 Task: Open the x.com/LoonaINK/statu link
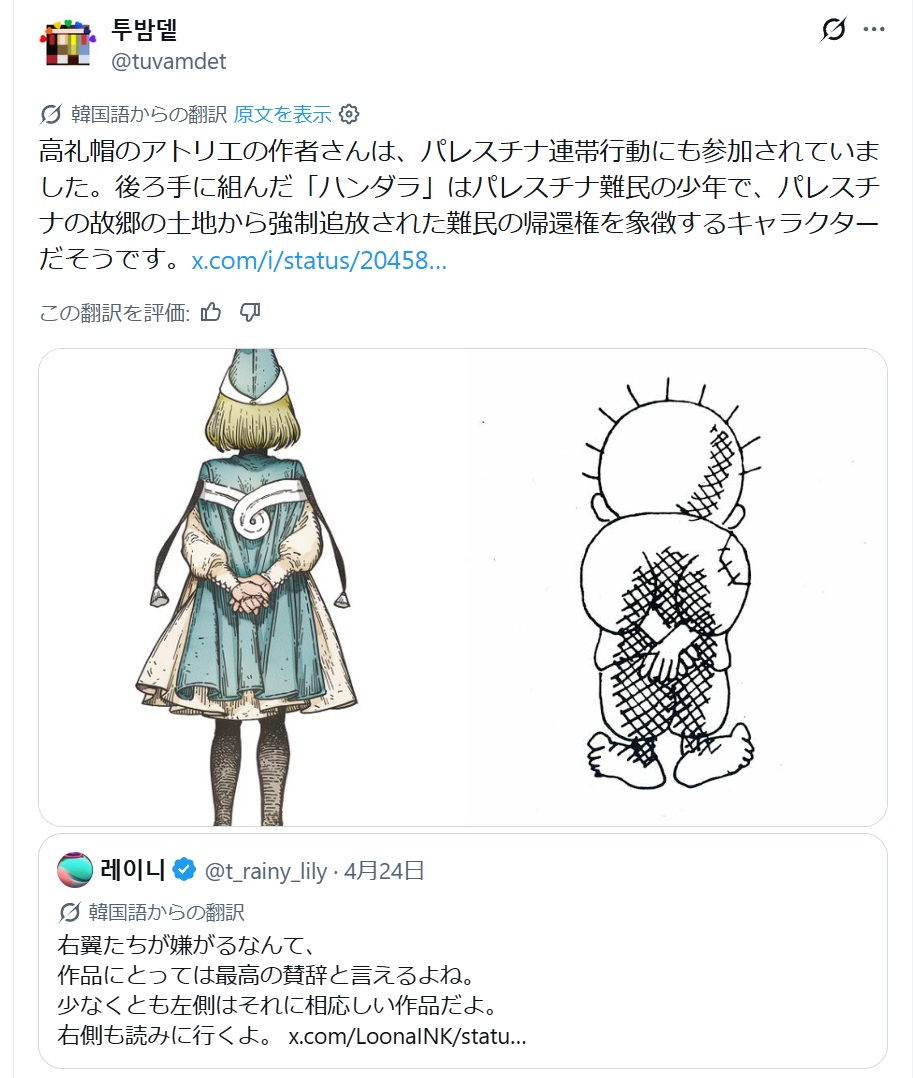[x=407, y=1035]
